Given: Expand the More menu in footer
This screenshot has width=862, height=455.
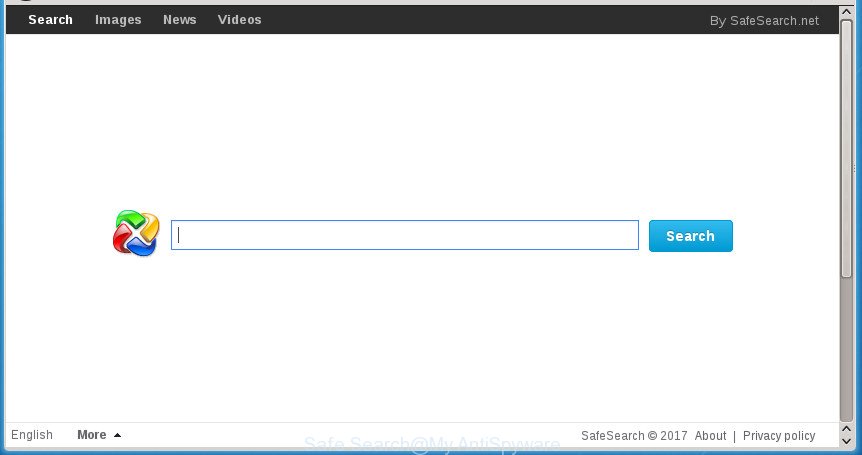Looking at the screenshot, I should tap(99, 435).
